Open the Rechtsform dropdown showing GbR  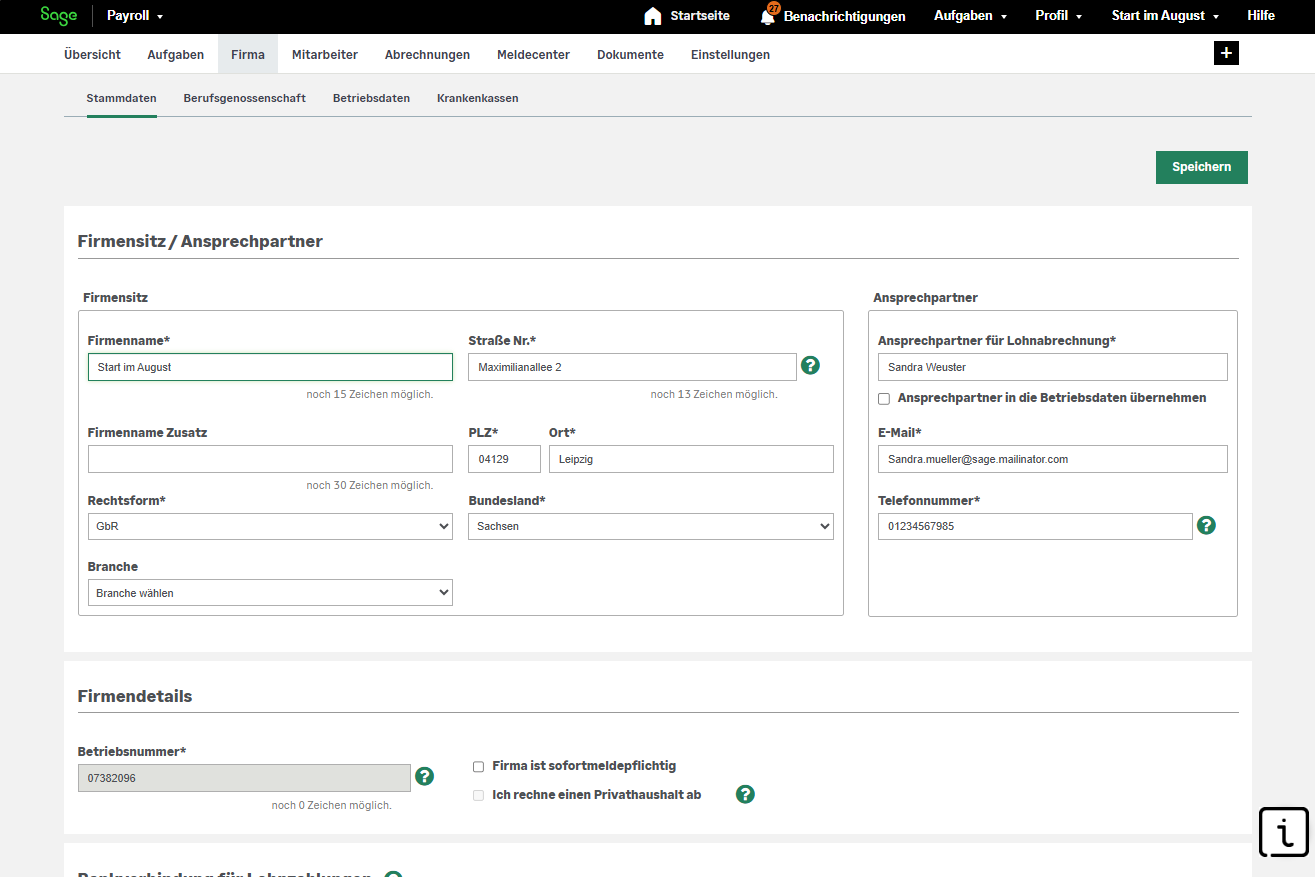[x=270, y=526]
